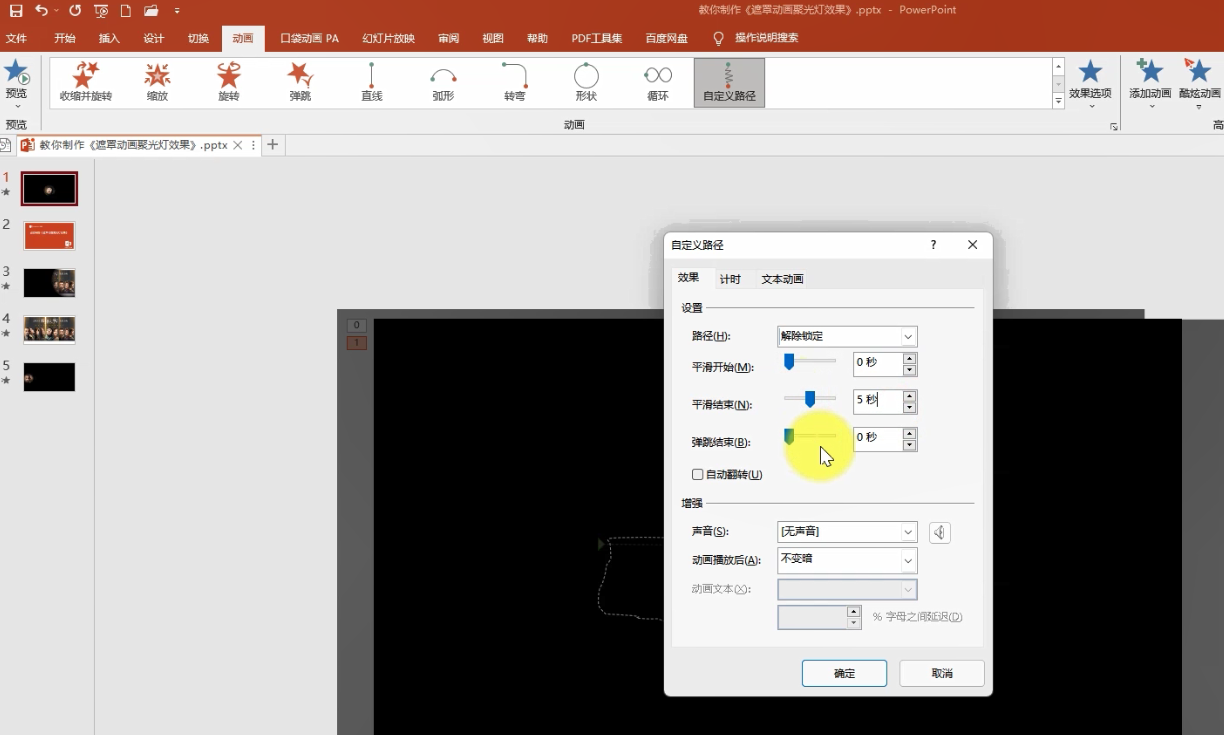Enable the 自动翻转 checkbox
Image resolution: width=1224 pixels, height=735 pixels.
tap(698, 474)
